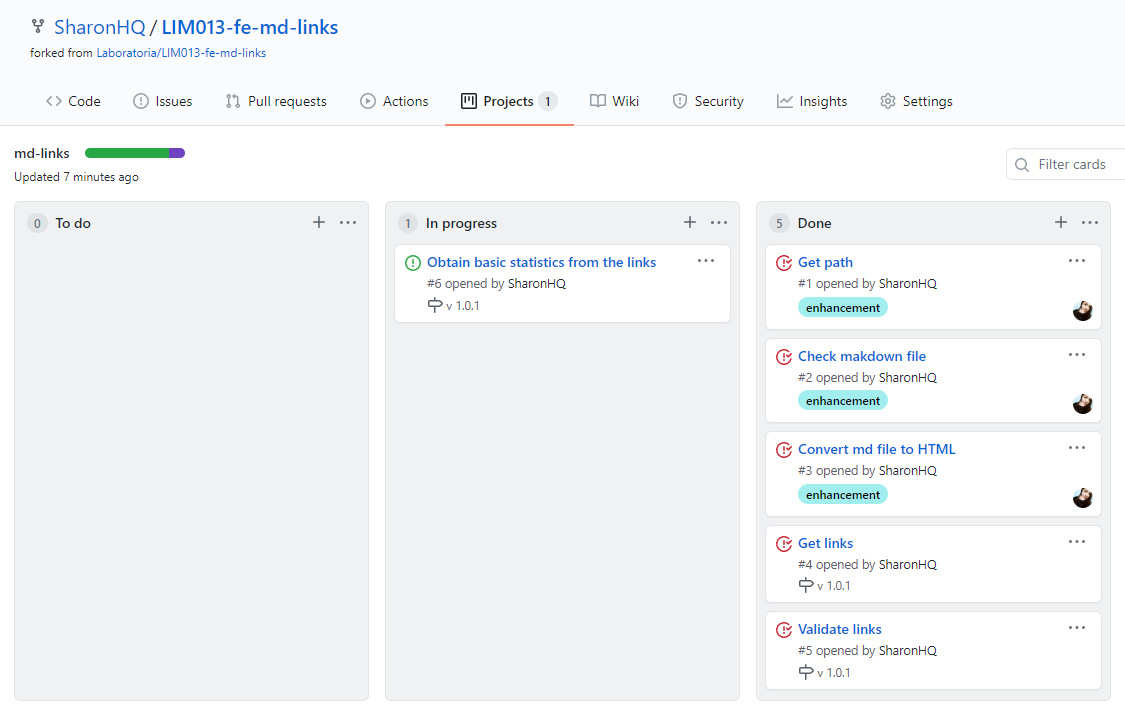Open the Validate links issue
The height and width of the screenshot is (715, 1125).
[839, 630]
